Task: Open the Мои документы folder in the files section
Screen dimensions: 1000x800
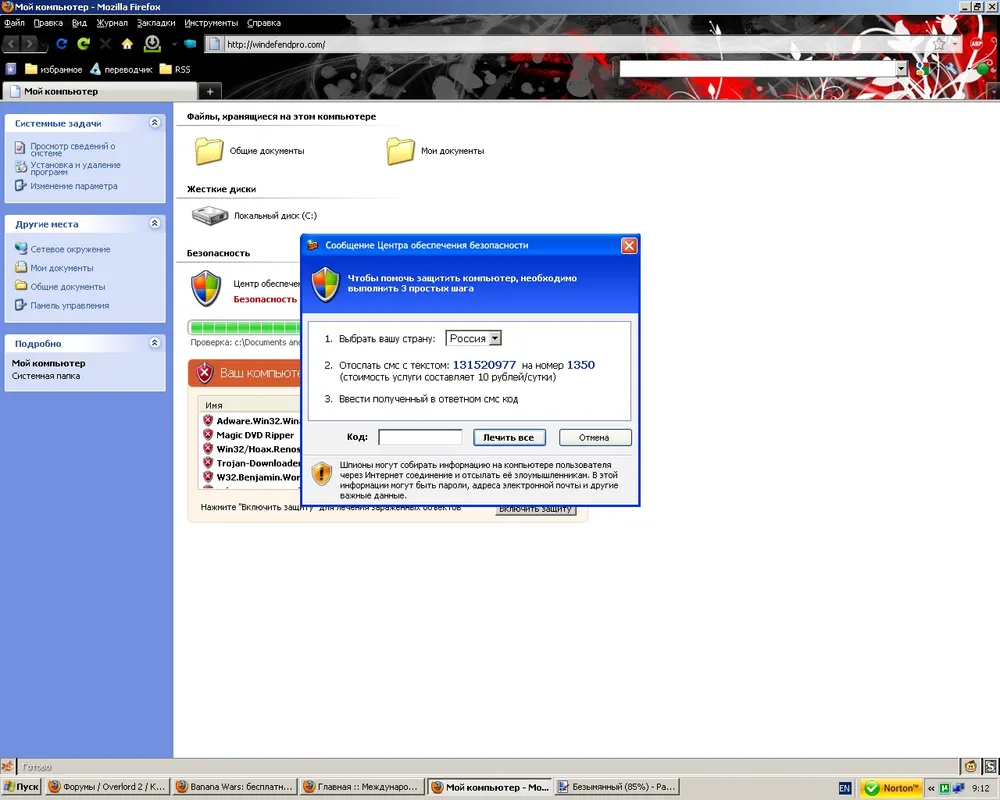Action: tap(401, 151)
